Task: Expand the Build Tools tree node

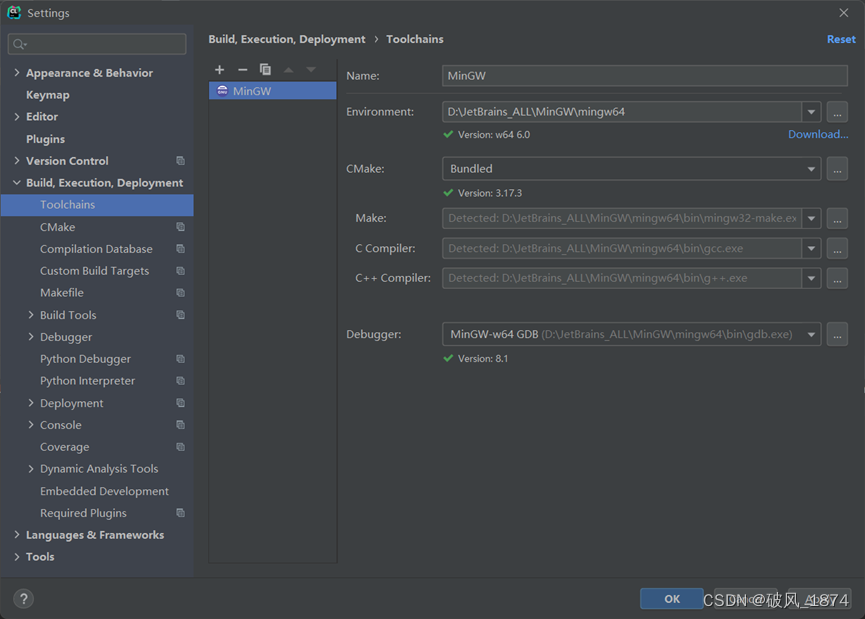Action: click(x=31, y=315)
